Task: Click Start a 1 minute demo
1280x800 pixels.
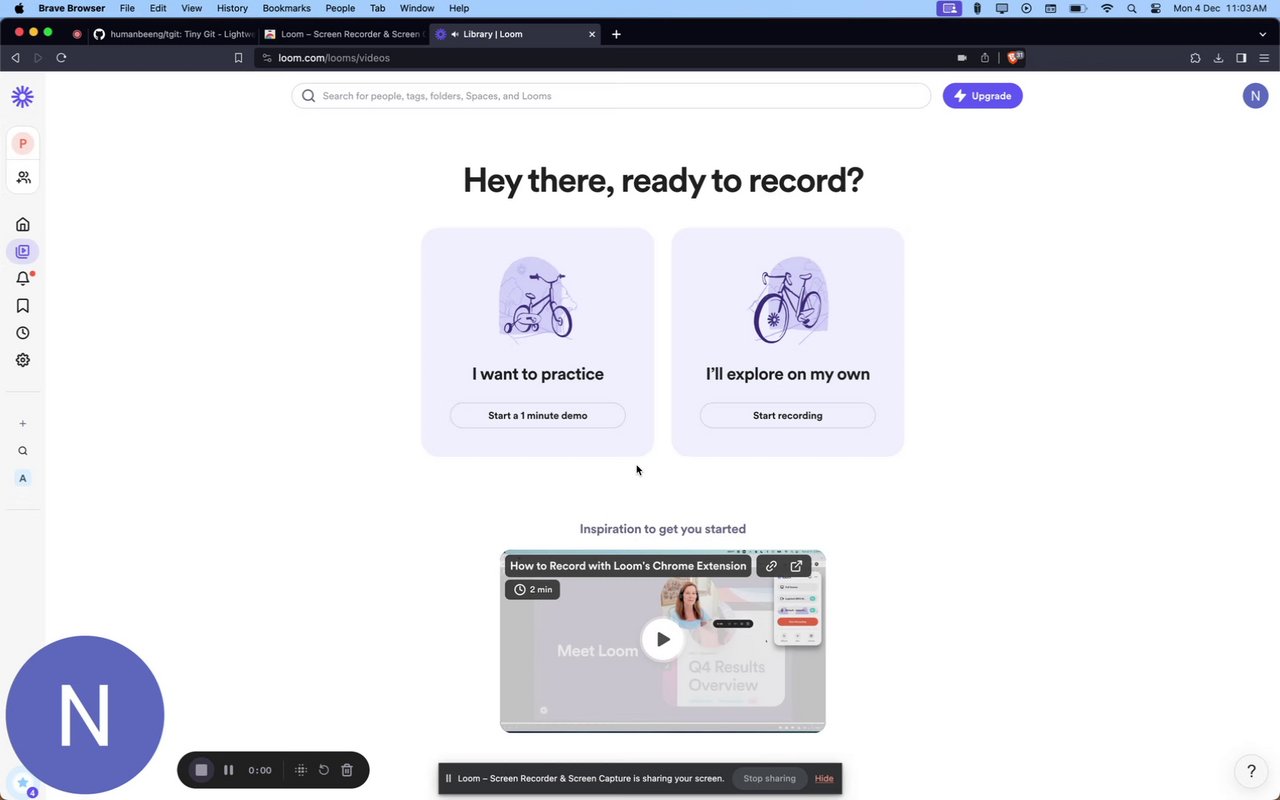Action: 538,415
